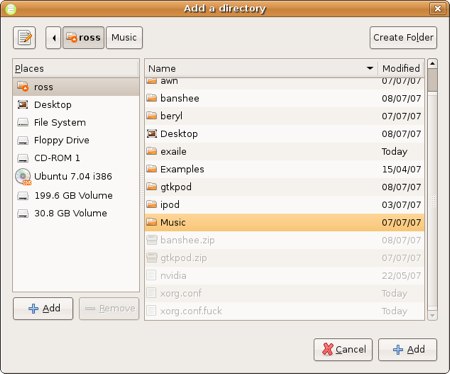Select CD-ROM 1 in Places
450x374 pixels.
76,158
